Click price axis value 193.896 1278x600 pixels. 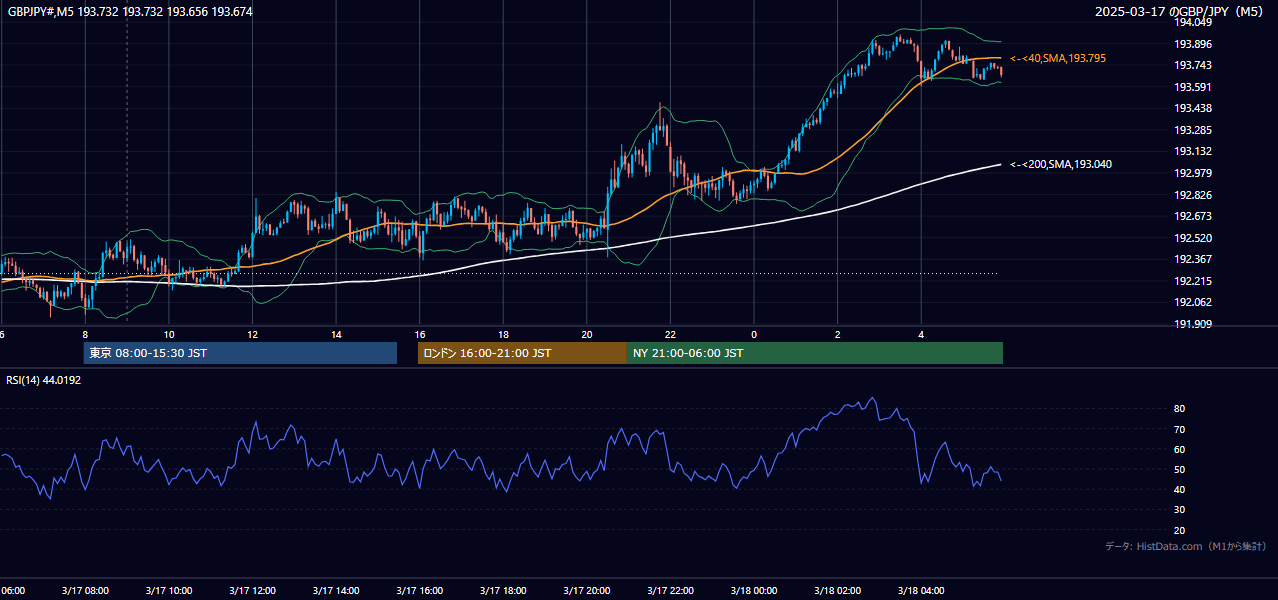click(1193, 44)
